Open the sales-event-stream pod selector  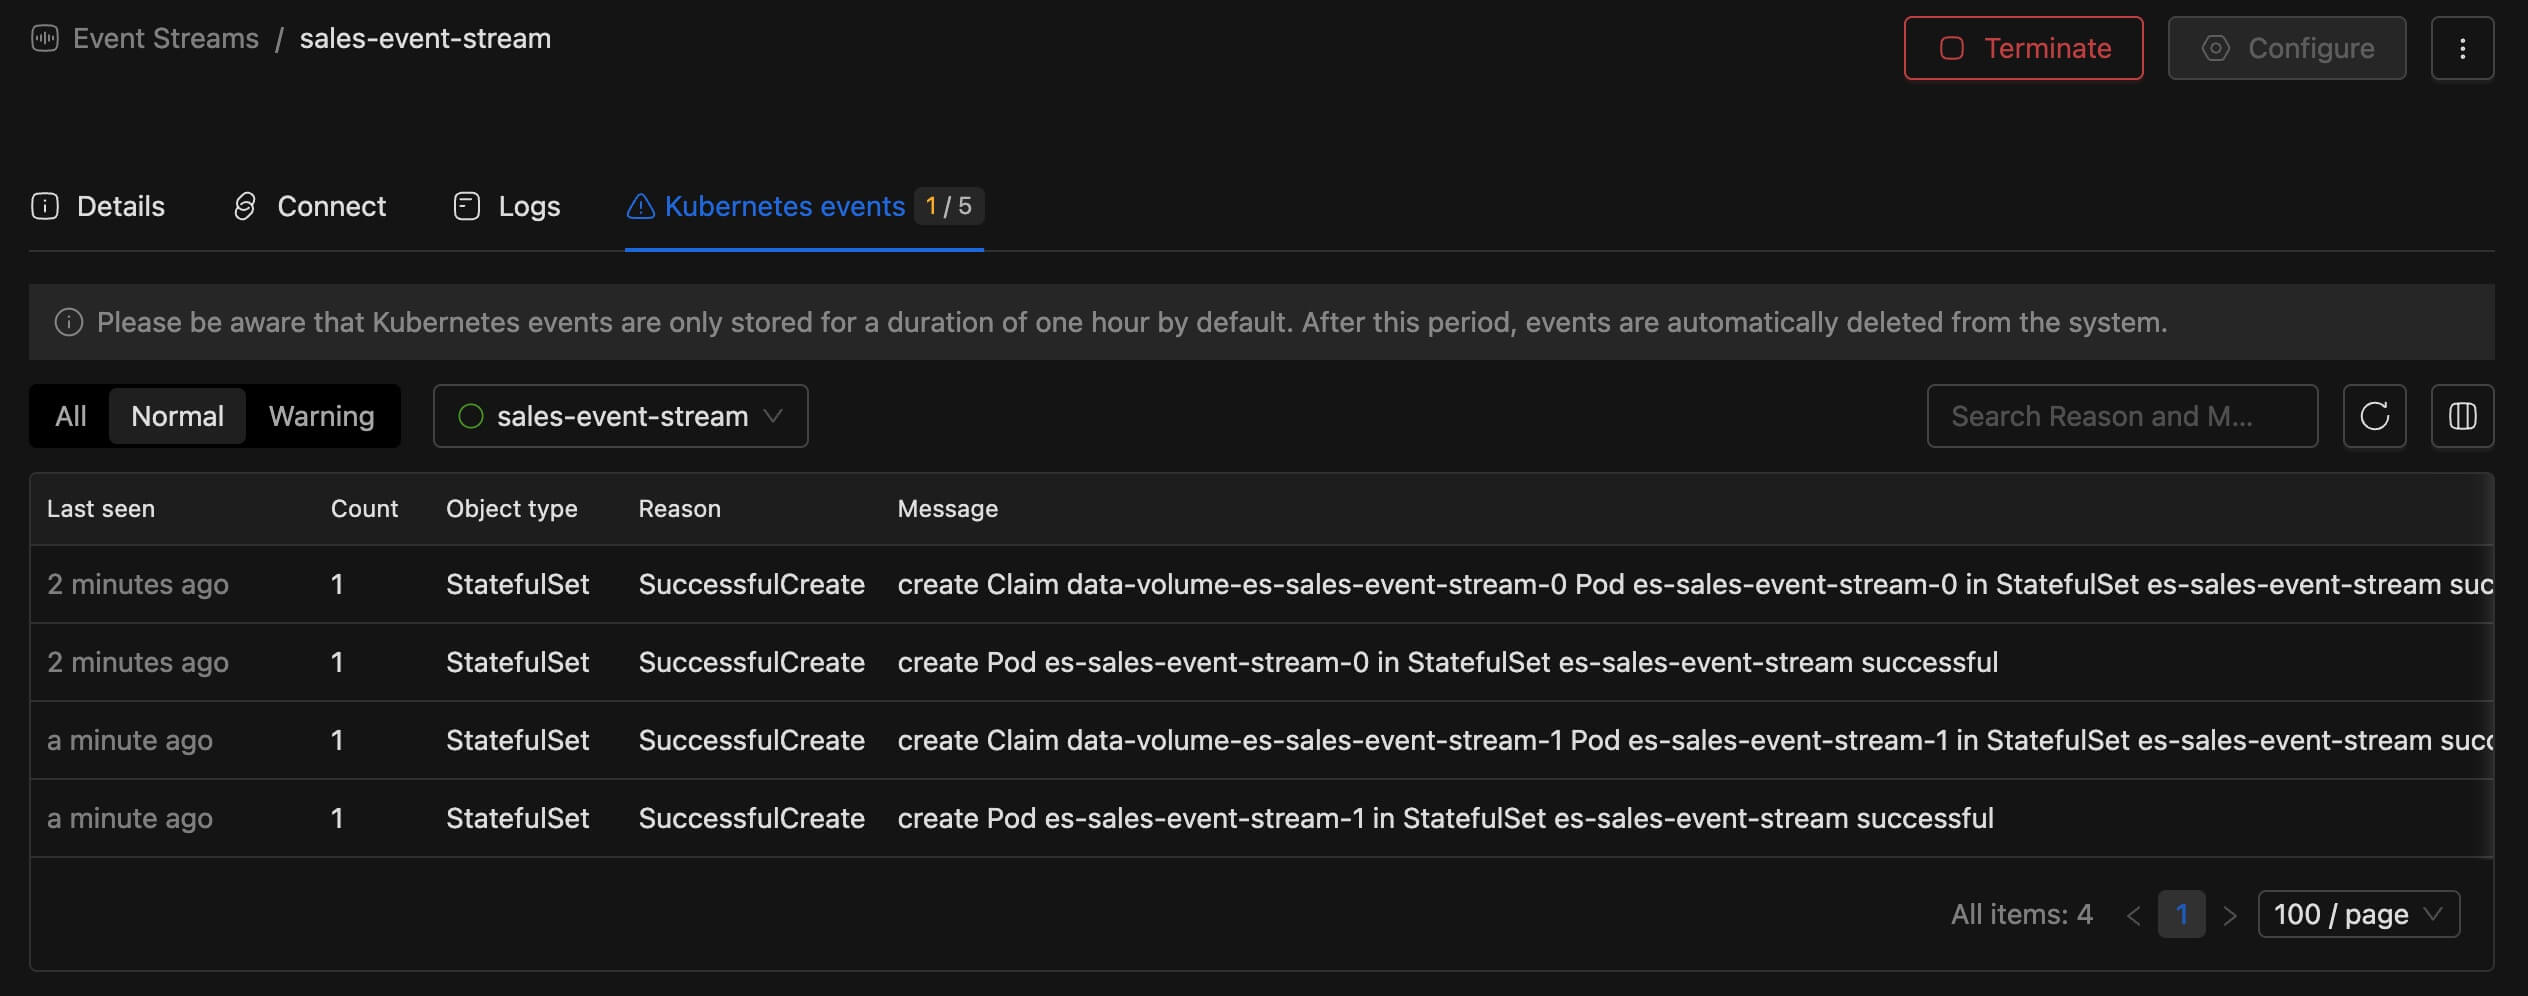619,416
